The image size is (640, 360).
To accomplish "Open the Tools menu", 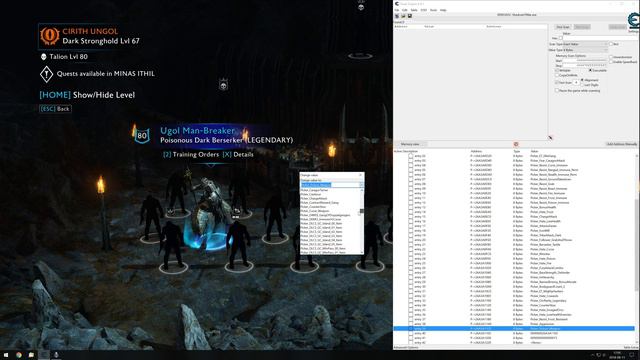I will [433, 10].
